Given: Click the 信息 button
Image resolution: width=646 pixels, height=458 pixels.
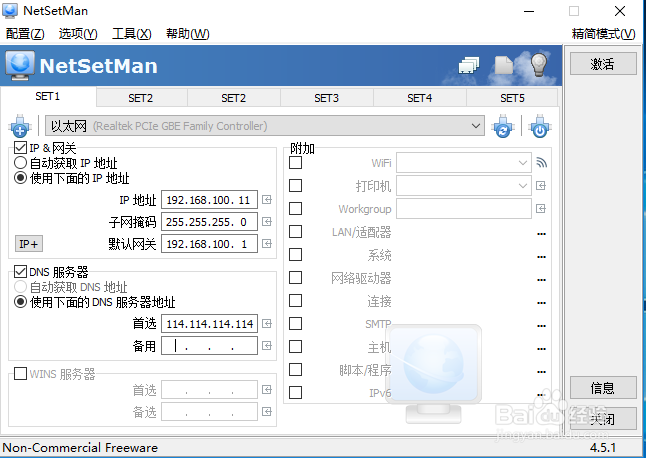Looking at the screenshot, I should pyautogui.click(x=603, y=388).
